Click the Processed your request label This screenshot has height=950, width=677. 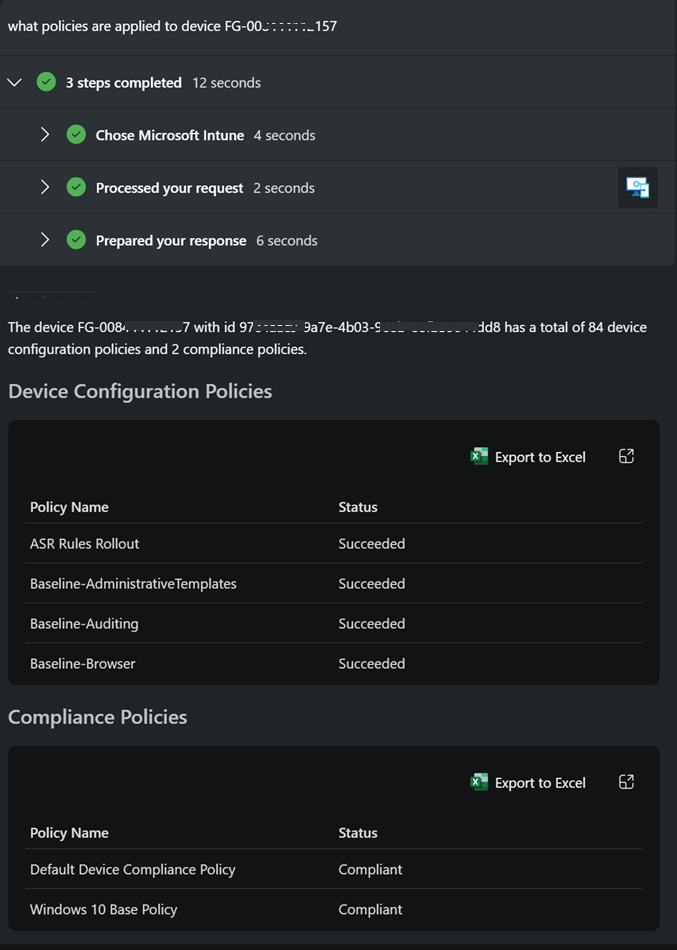tap(169, 188)
